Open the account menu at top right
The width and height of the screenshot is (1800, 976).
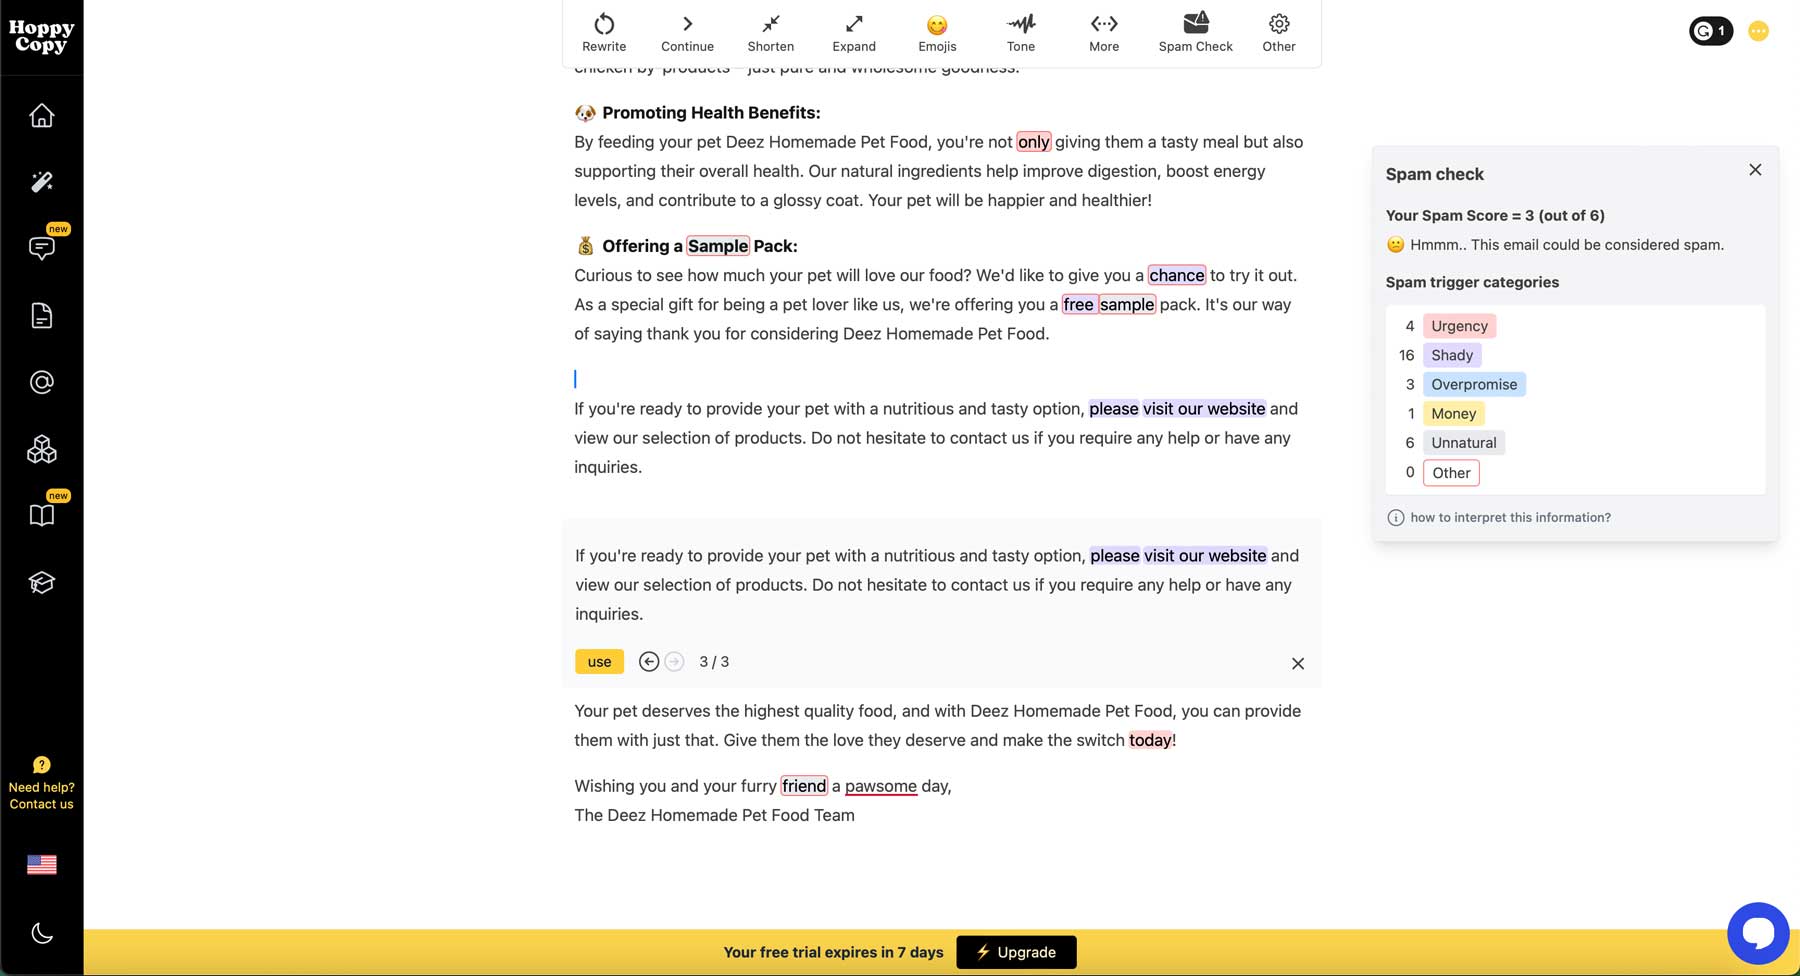1758,31
